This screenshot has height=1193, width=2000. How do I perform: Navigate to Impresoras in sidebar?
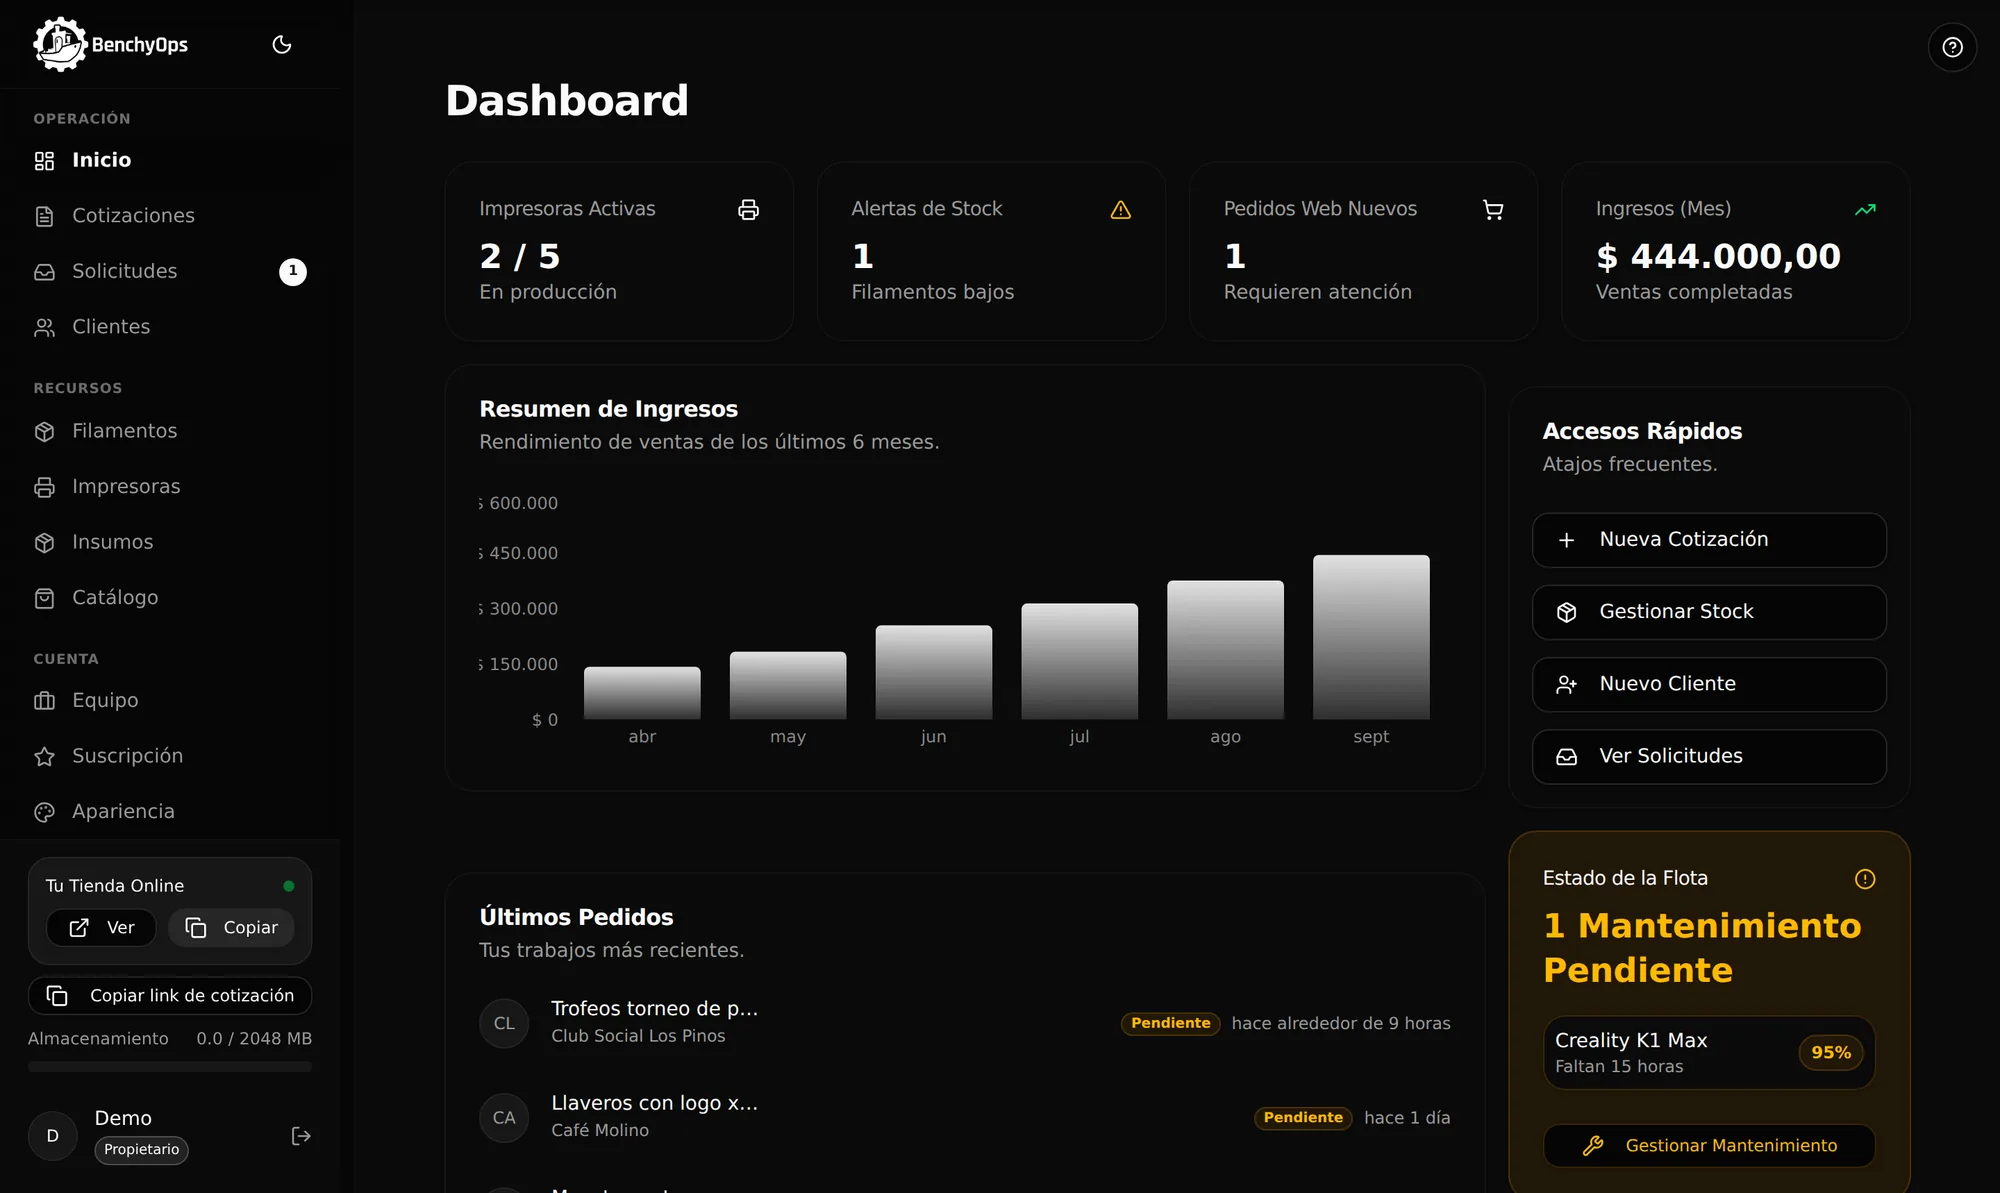point(170,487)
